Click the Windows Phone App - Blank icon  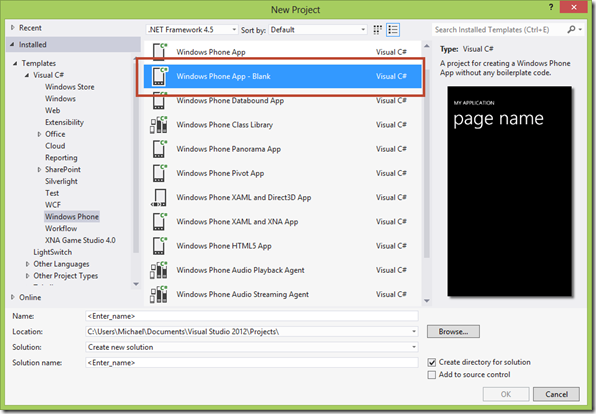159,76
